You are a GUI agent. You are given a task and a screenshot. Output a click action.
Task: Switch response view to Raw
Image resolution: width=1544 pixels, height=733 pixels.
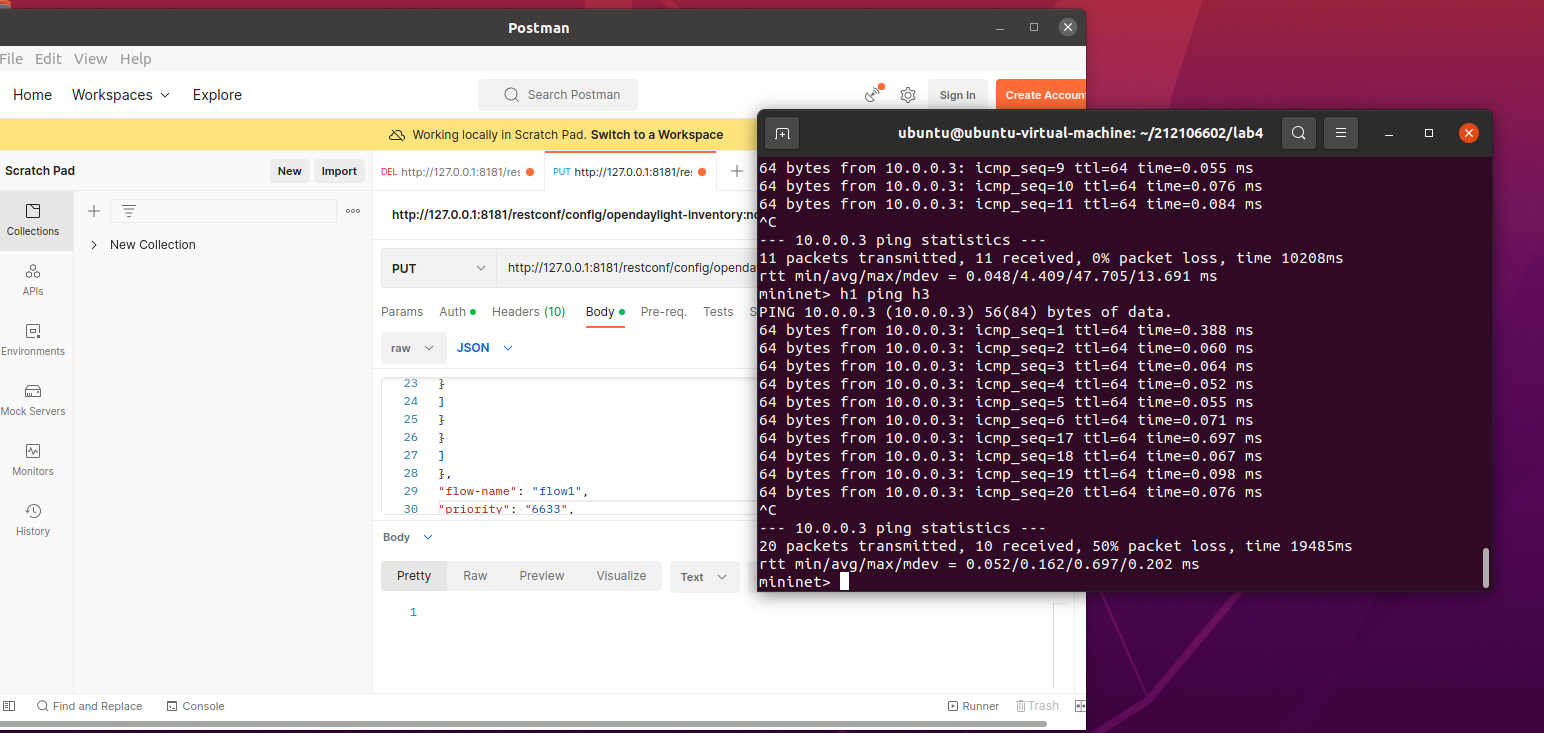475,576
